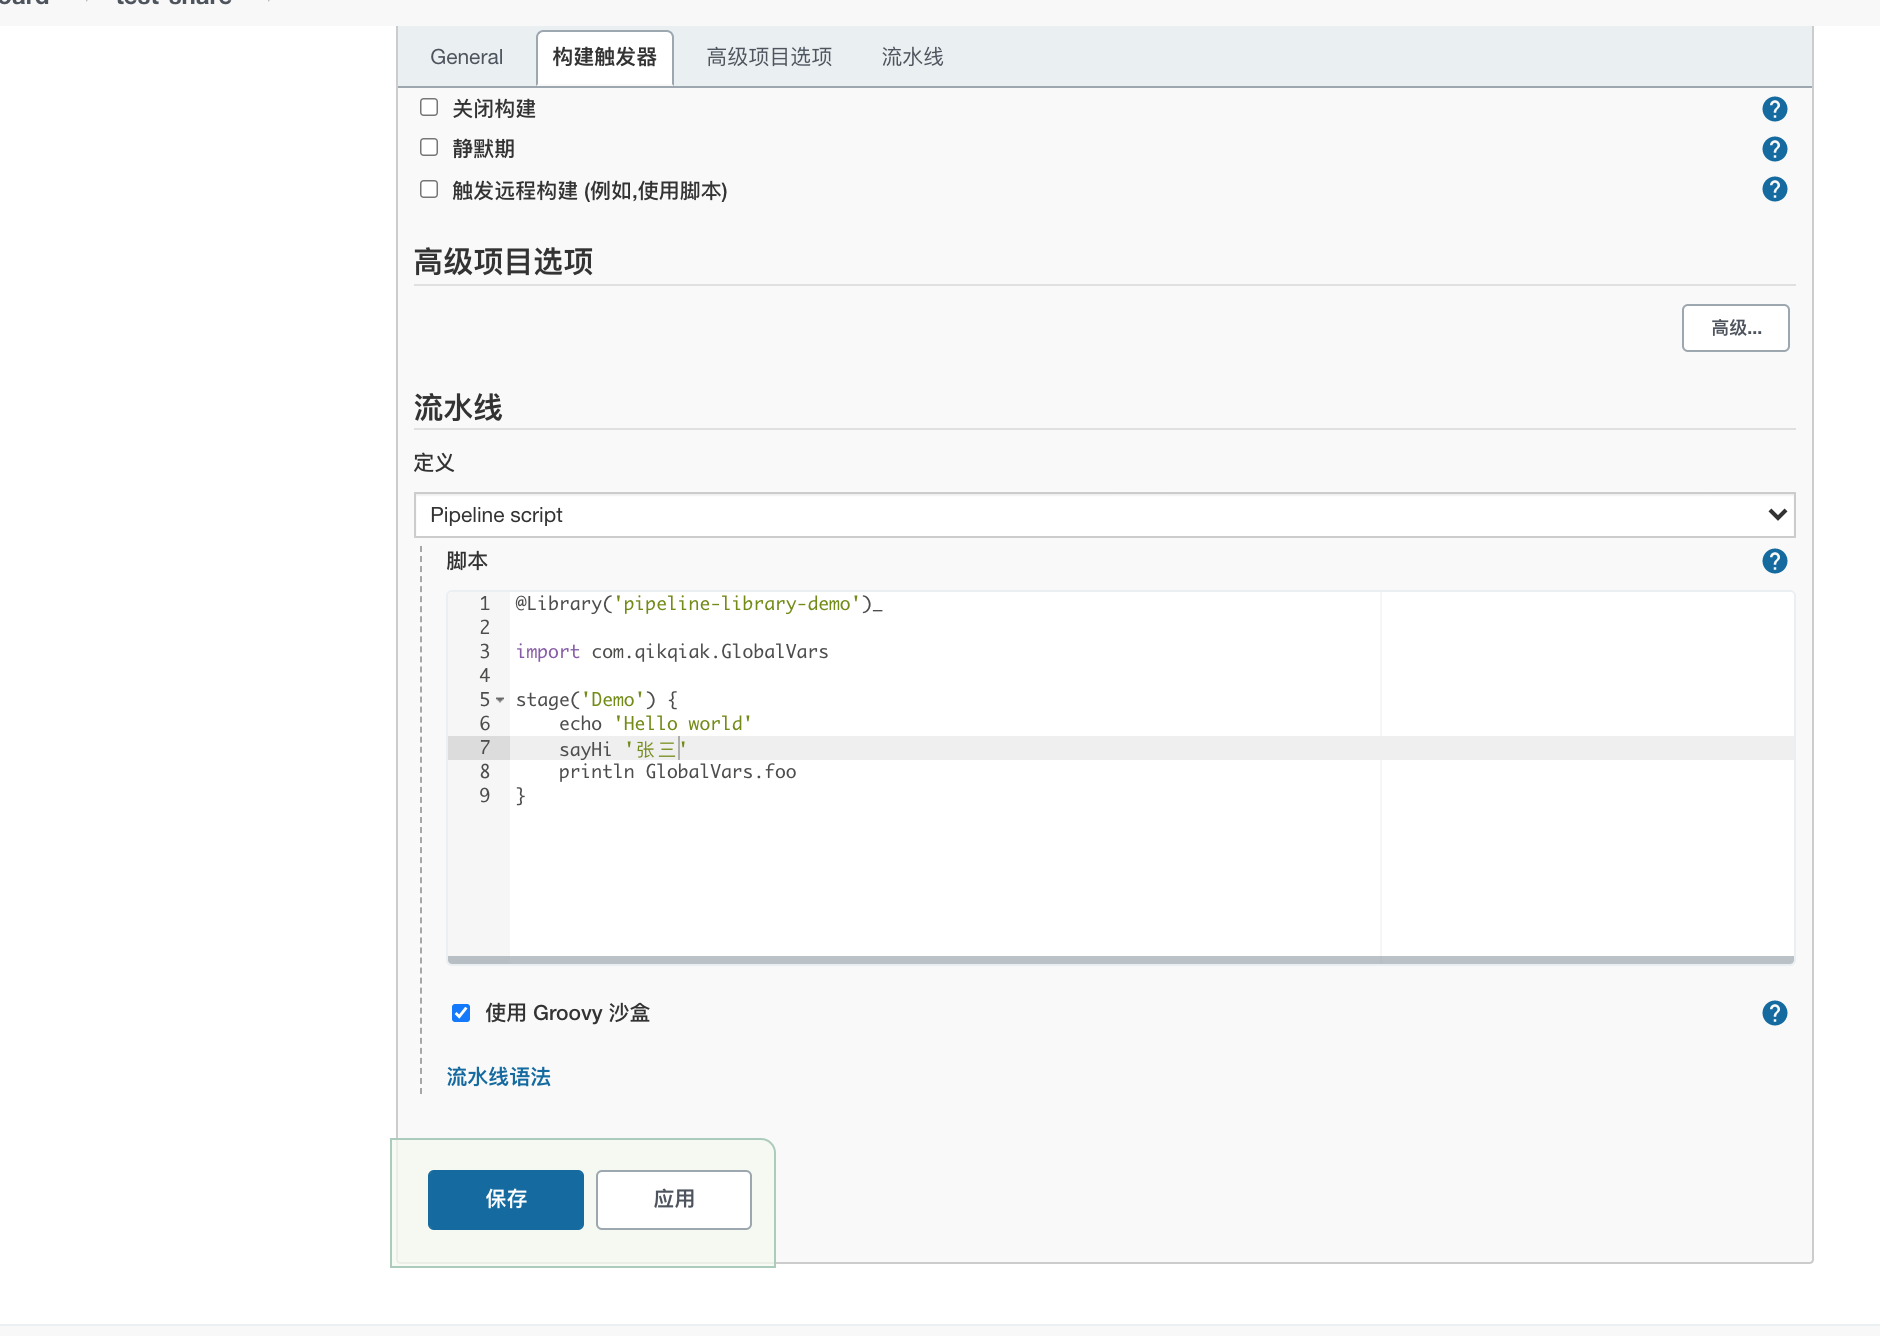Open the Pipeline script definition dropdown

pos(1104,515)
